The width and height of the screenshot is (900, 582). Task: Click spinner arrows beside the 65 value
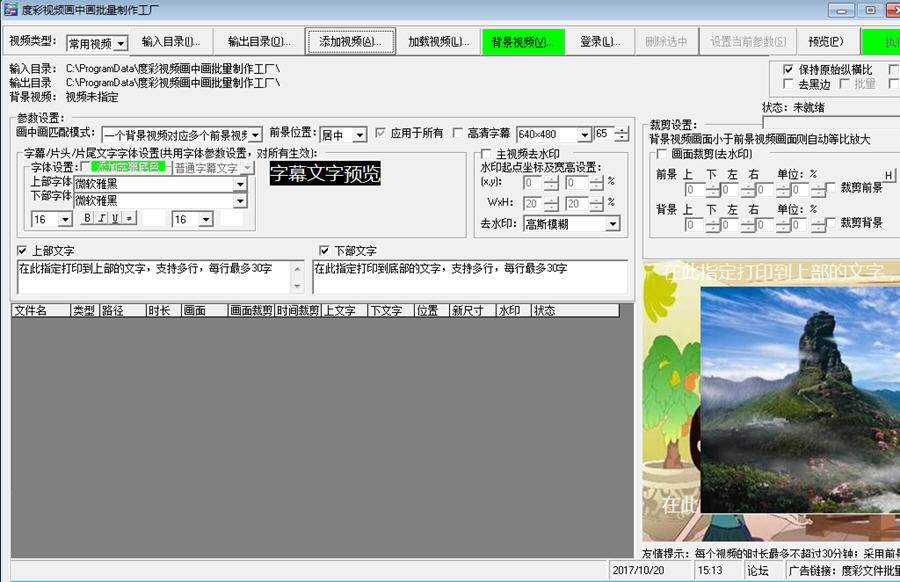[x=622, y=134]
